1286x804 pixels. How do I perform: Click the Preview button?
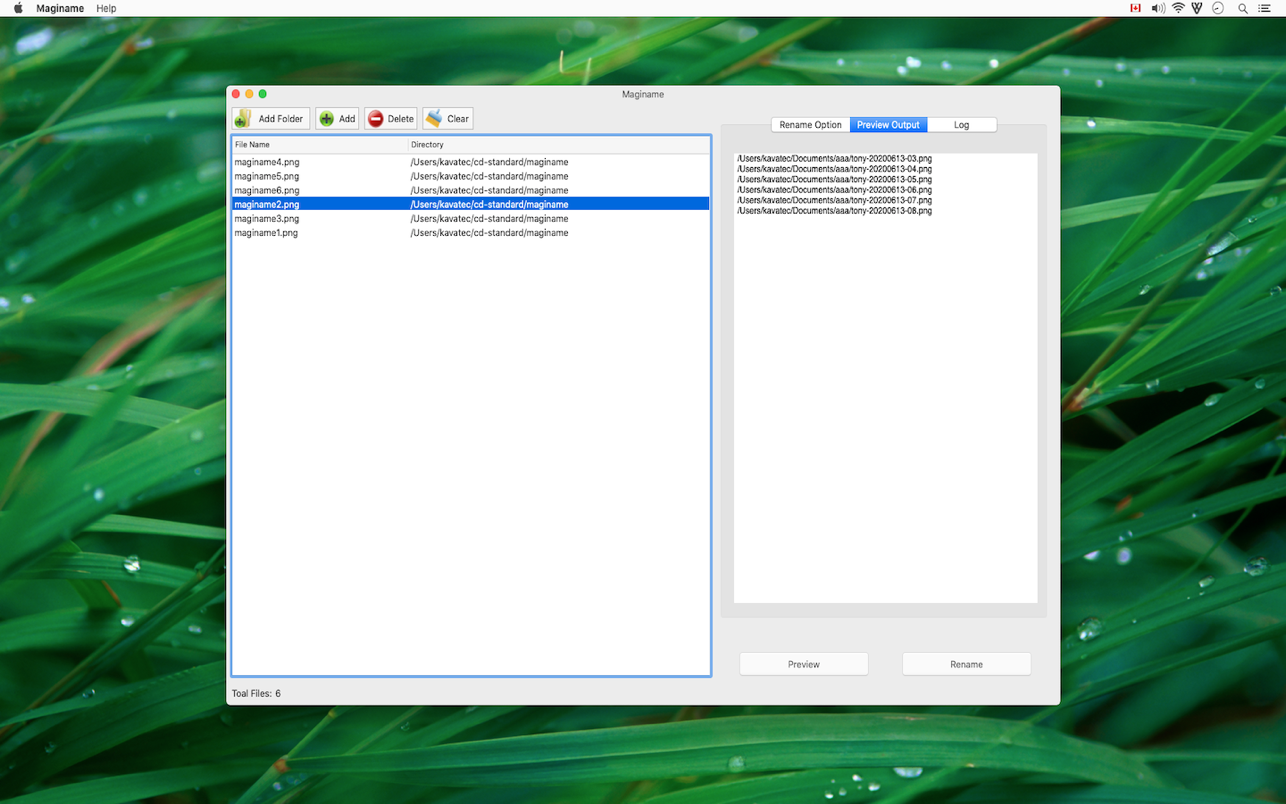click(x=803, y=664)
